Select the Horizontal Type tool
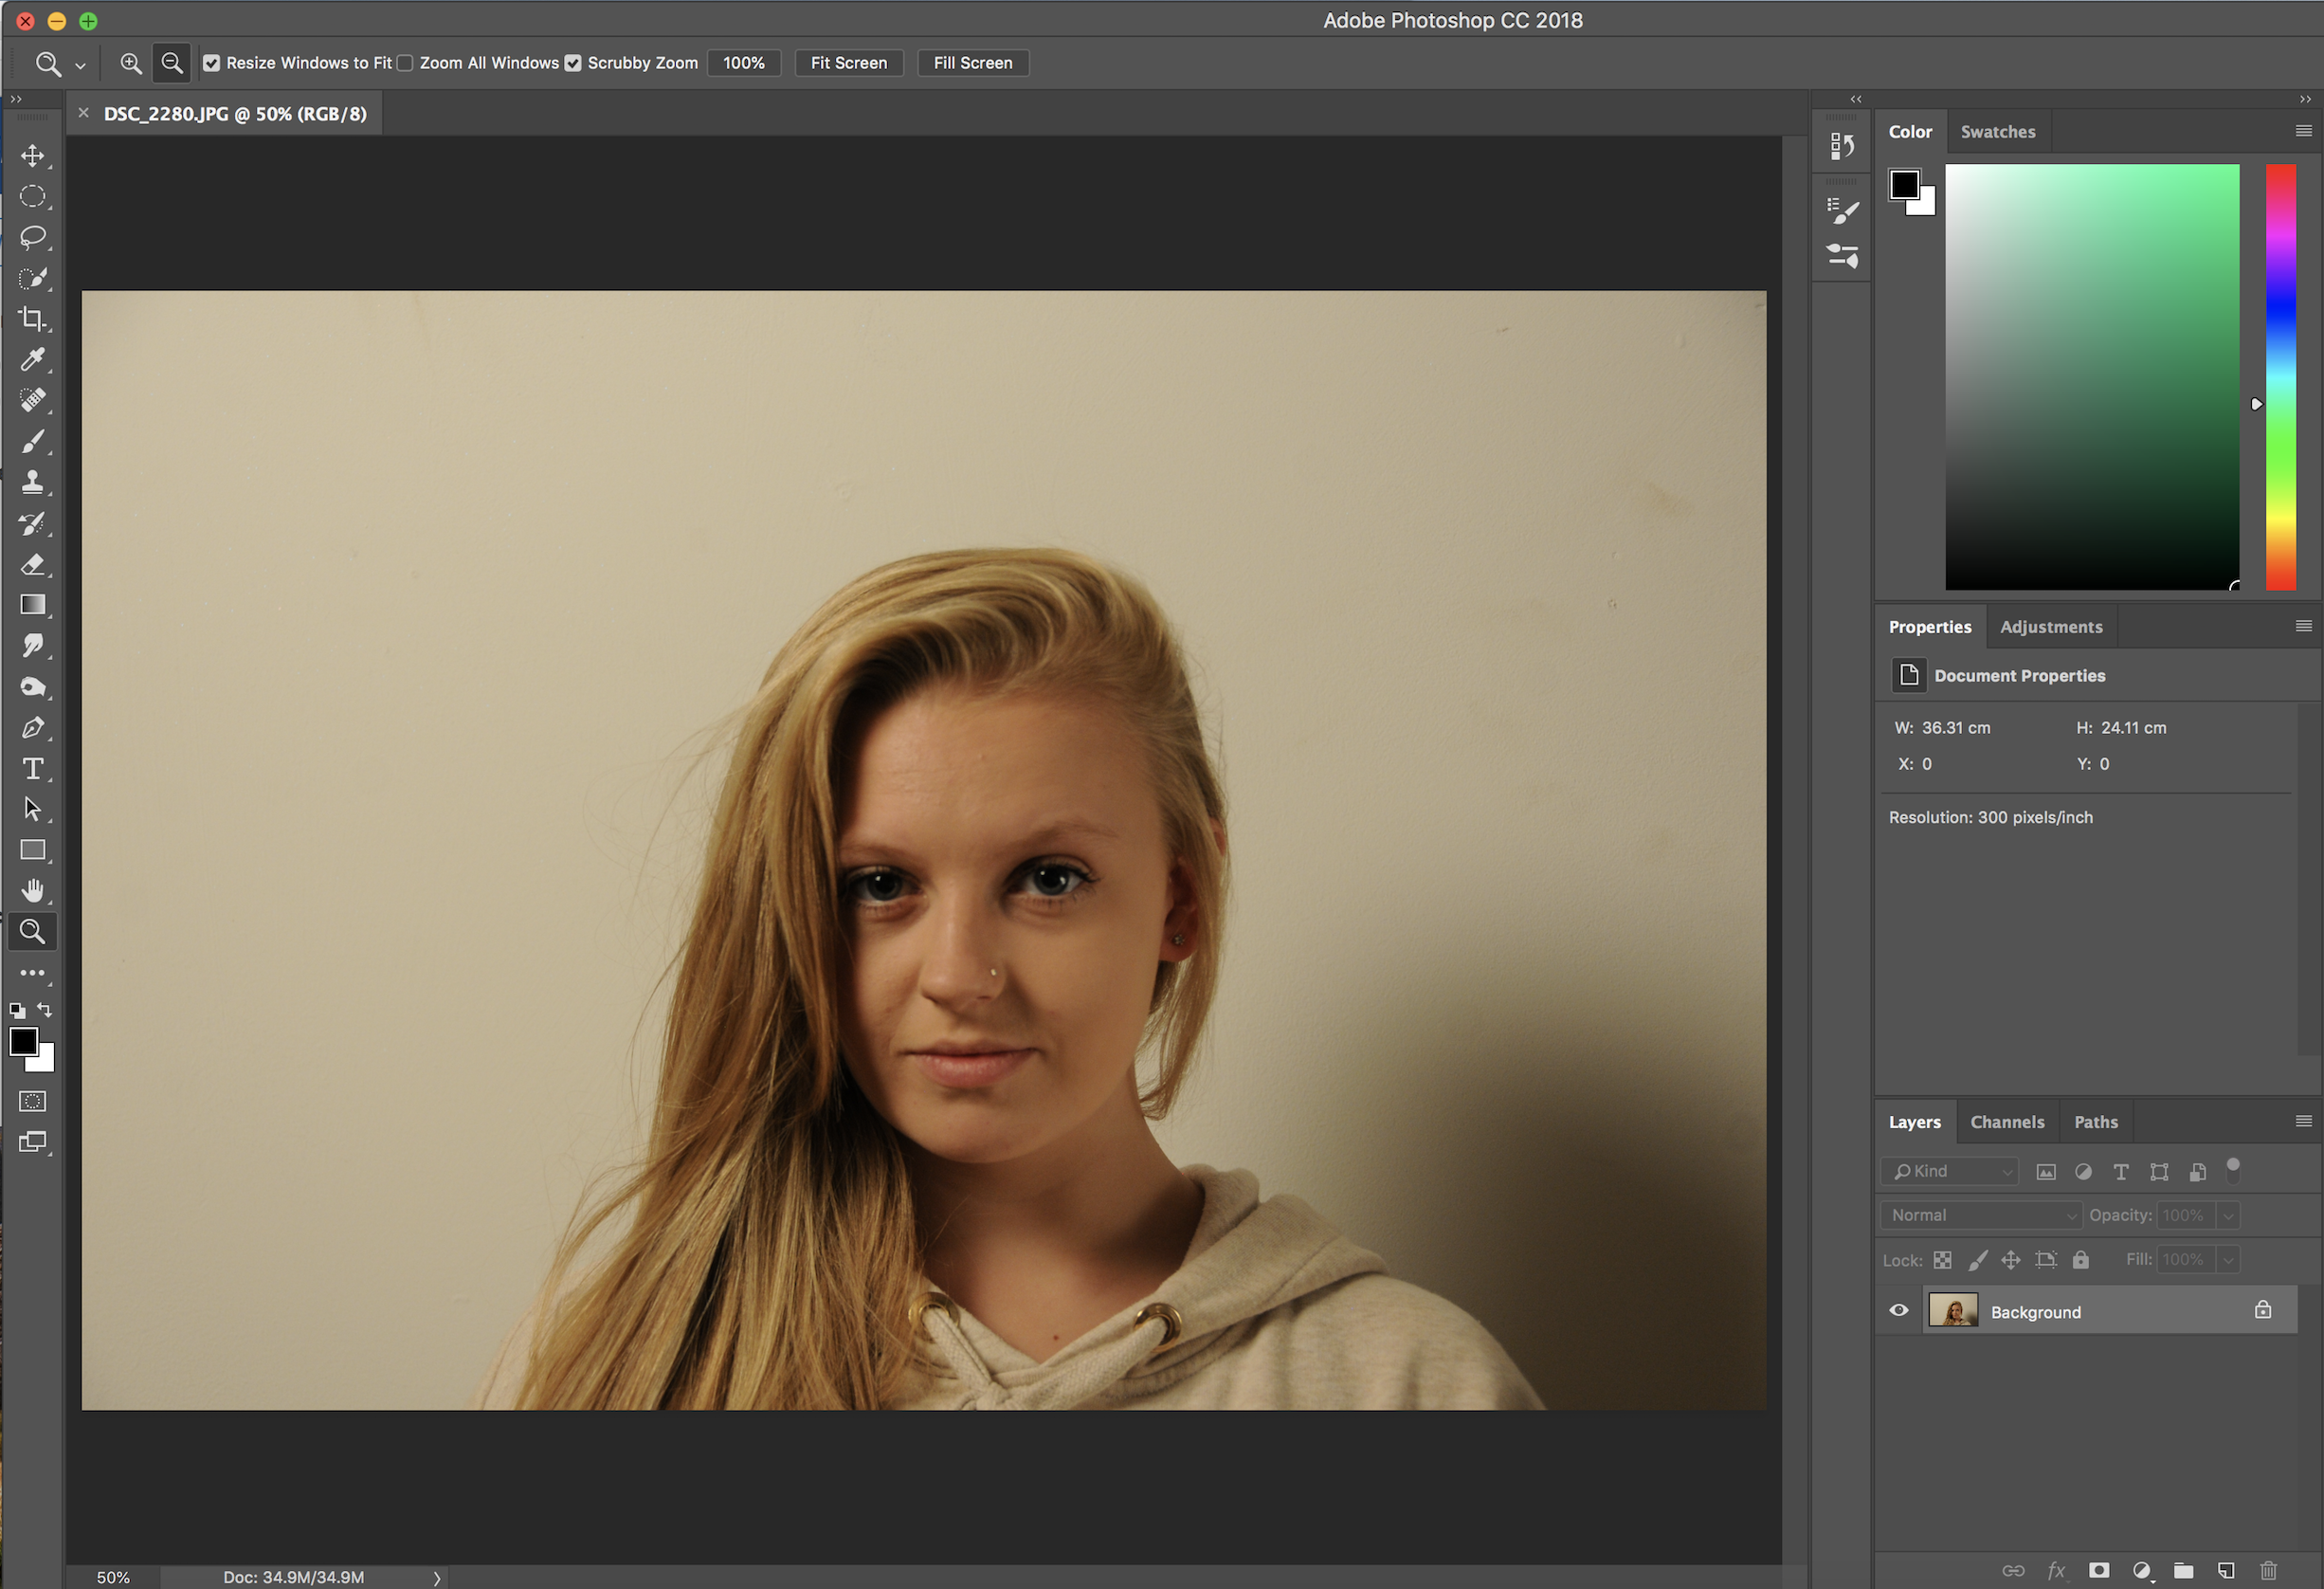The height and width of the screenshot is (1589, 2324). coord(33,769)
